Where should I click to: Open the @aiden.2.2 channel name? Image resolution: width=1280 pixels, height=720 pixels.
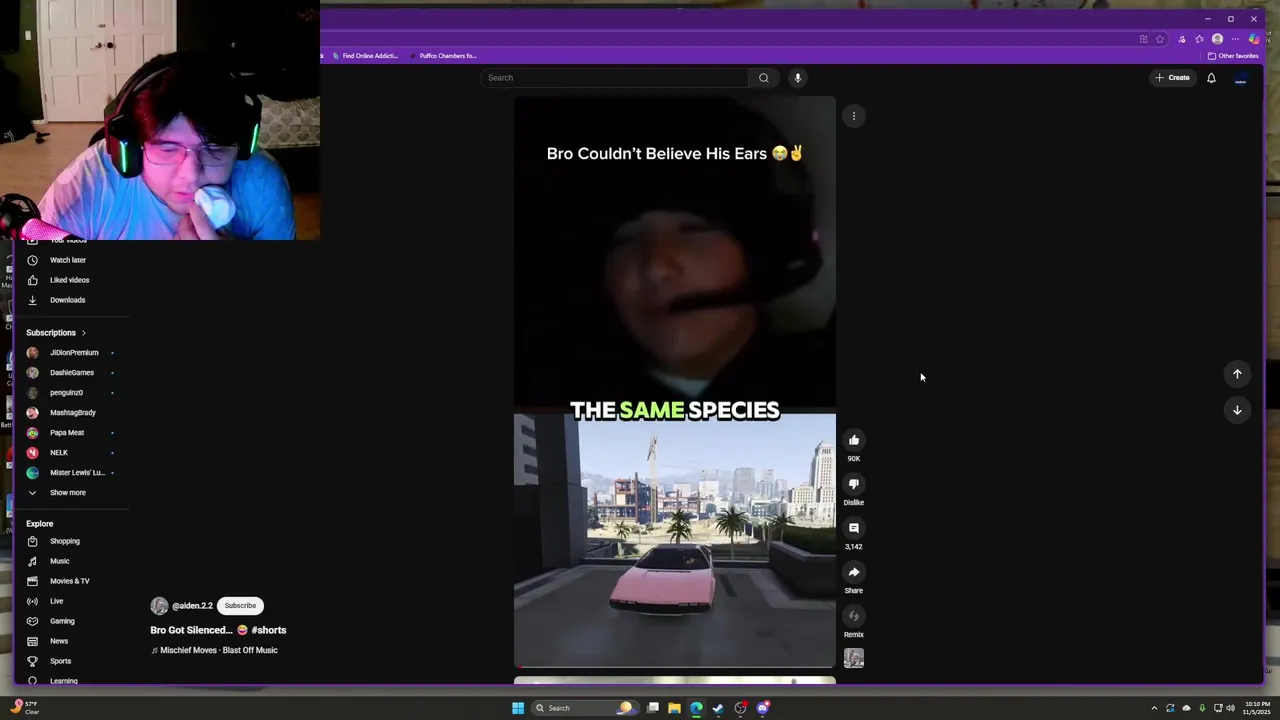(x=192, y=606)
